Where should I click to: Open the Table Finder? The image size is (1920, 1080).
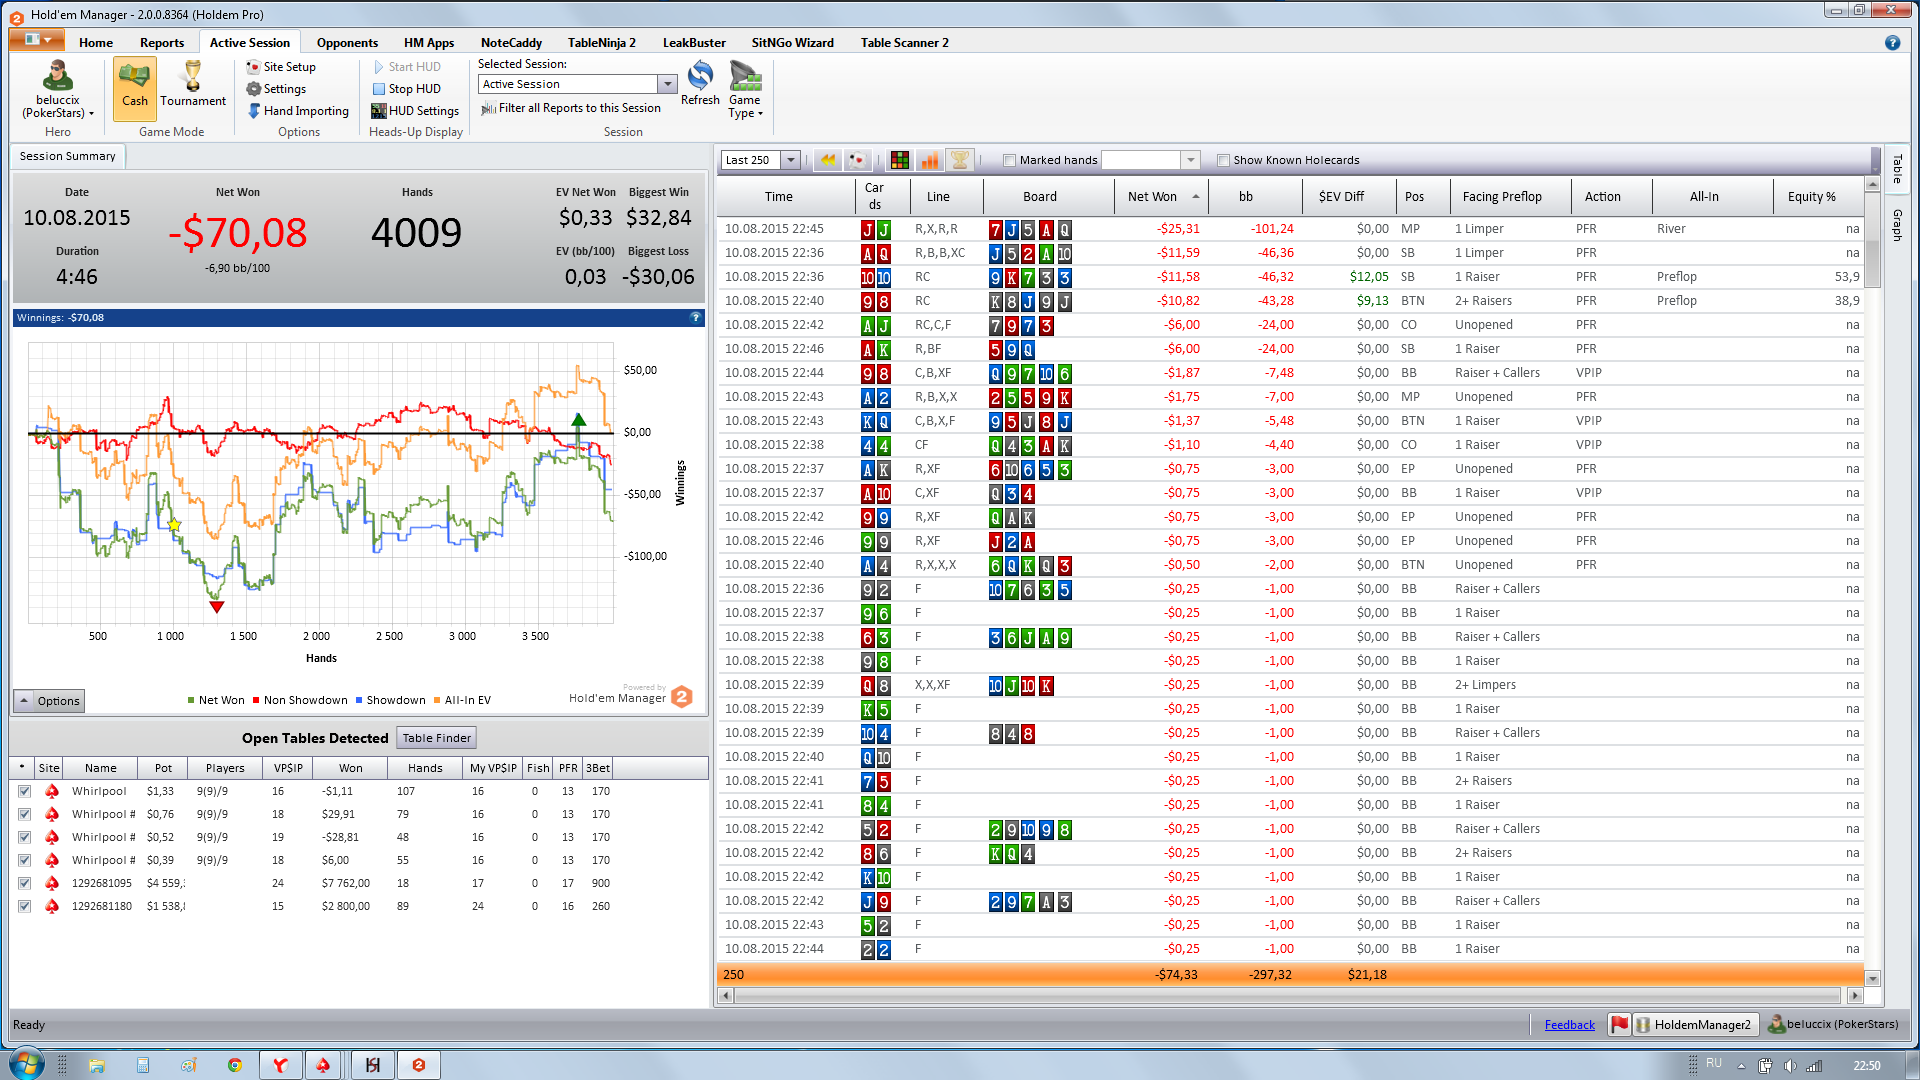tap(436, 738)
